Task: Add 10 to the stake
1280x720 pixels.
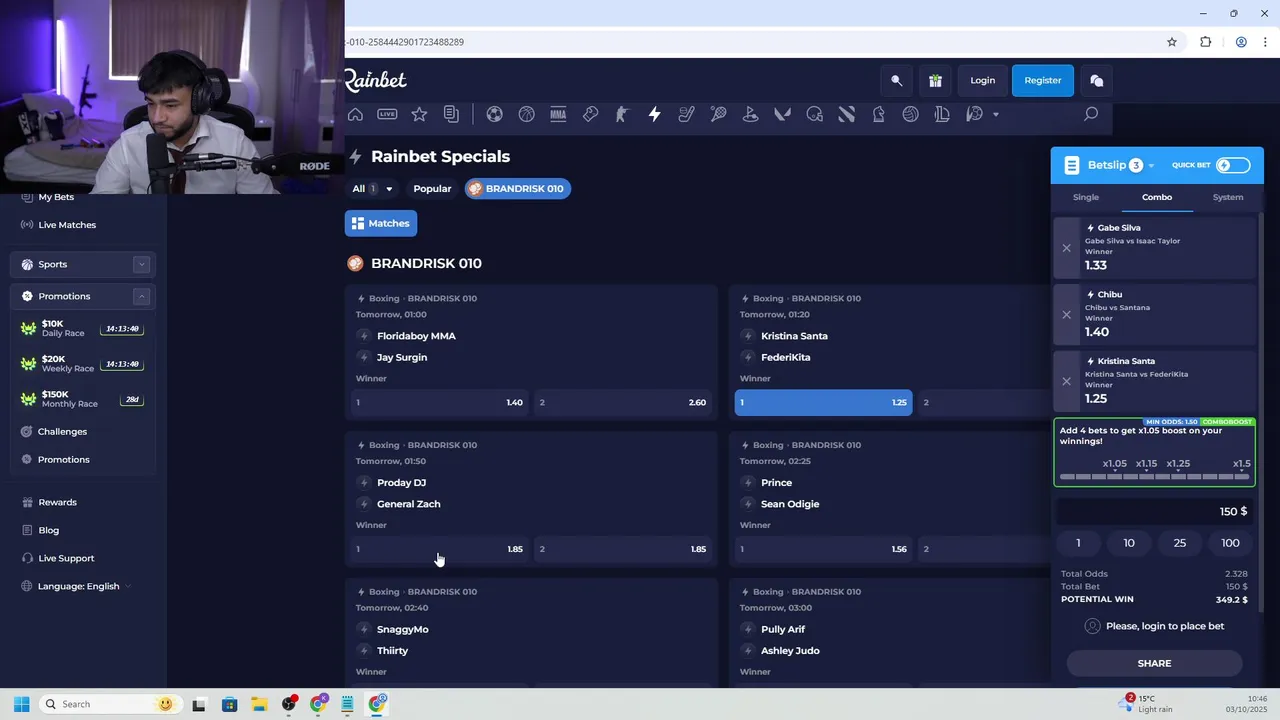Action: pos(1129,543)
